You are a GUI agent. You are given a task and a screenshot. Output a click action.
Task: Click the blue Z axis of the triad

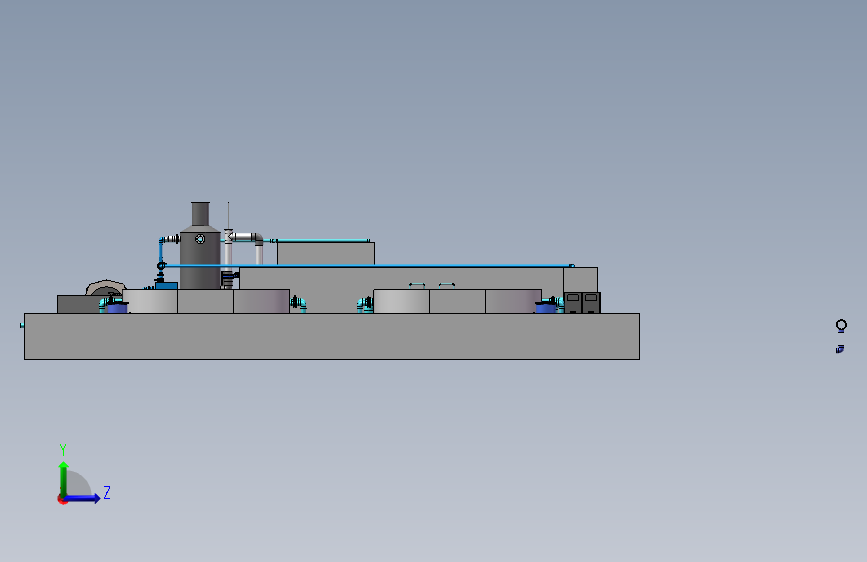click(x=83, y=498)
